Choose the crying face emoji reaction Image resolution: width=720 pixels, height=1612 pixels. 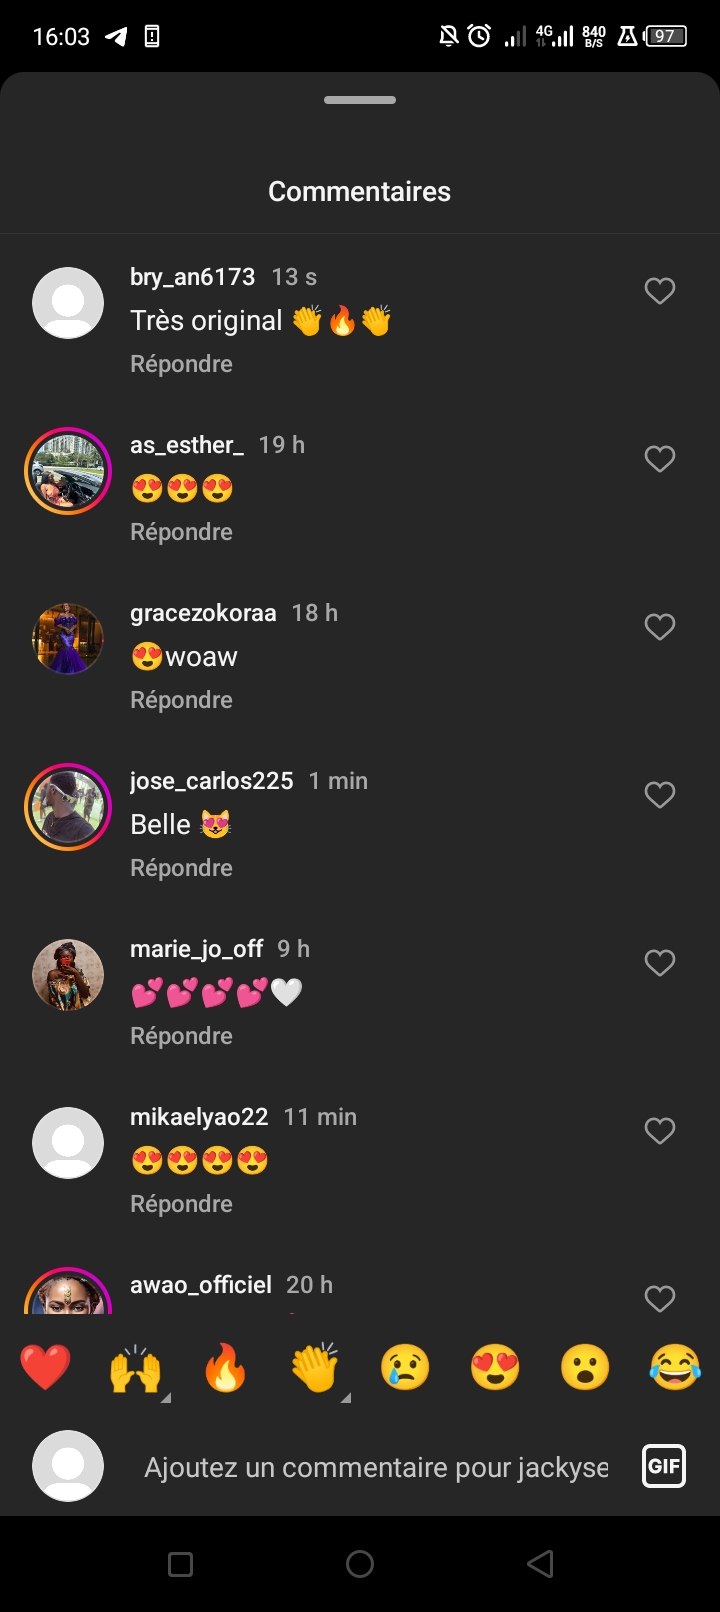(x=405, y=1367)
